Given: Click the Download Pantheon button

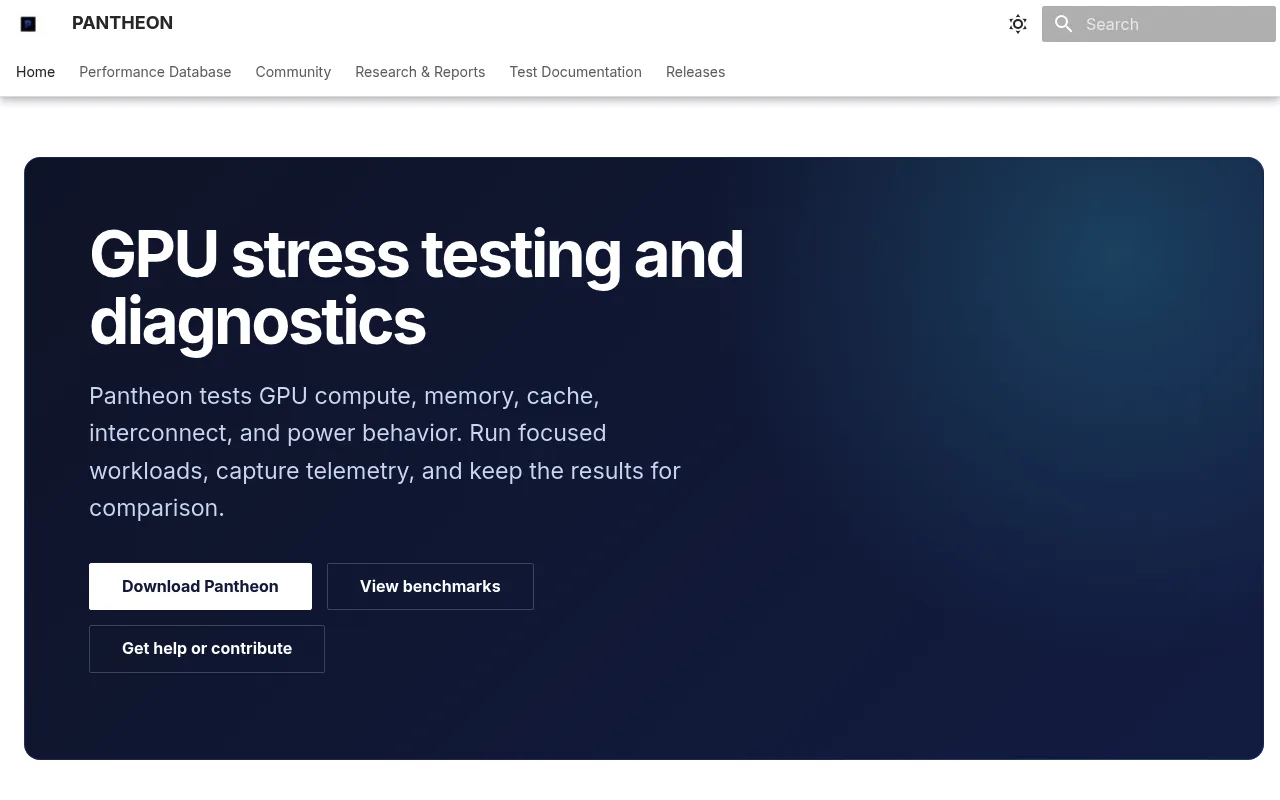Looking at the screenshot, I should [x=200, y=586].
